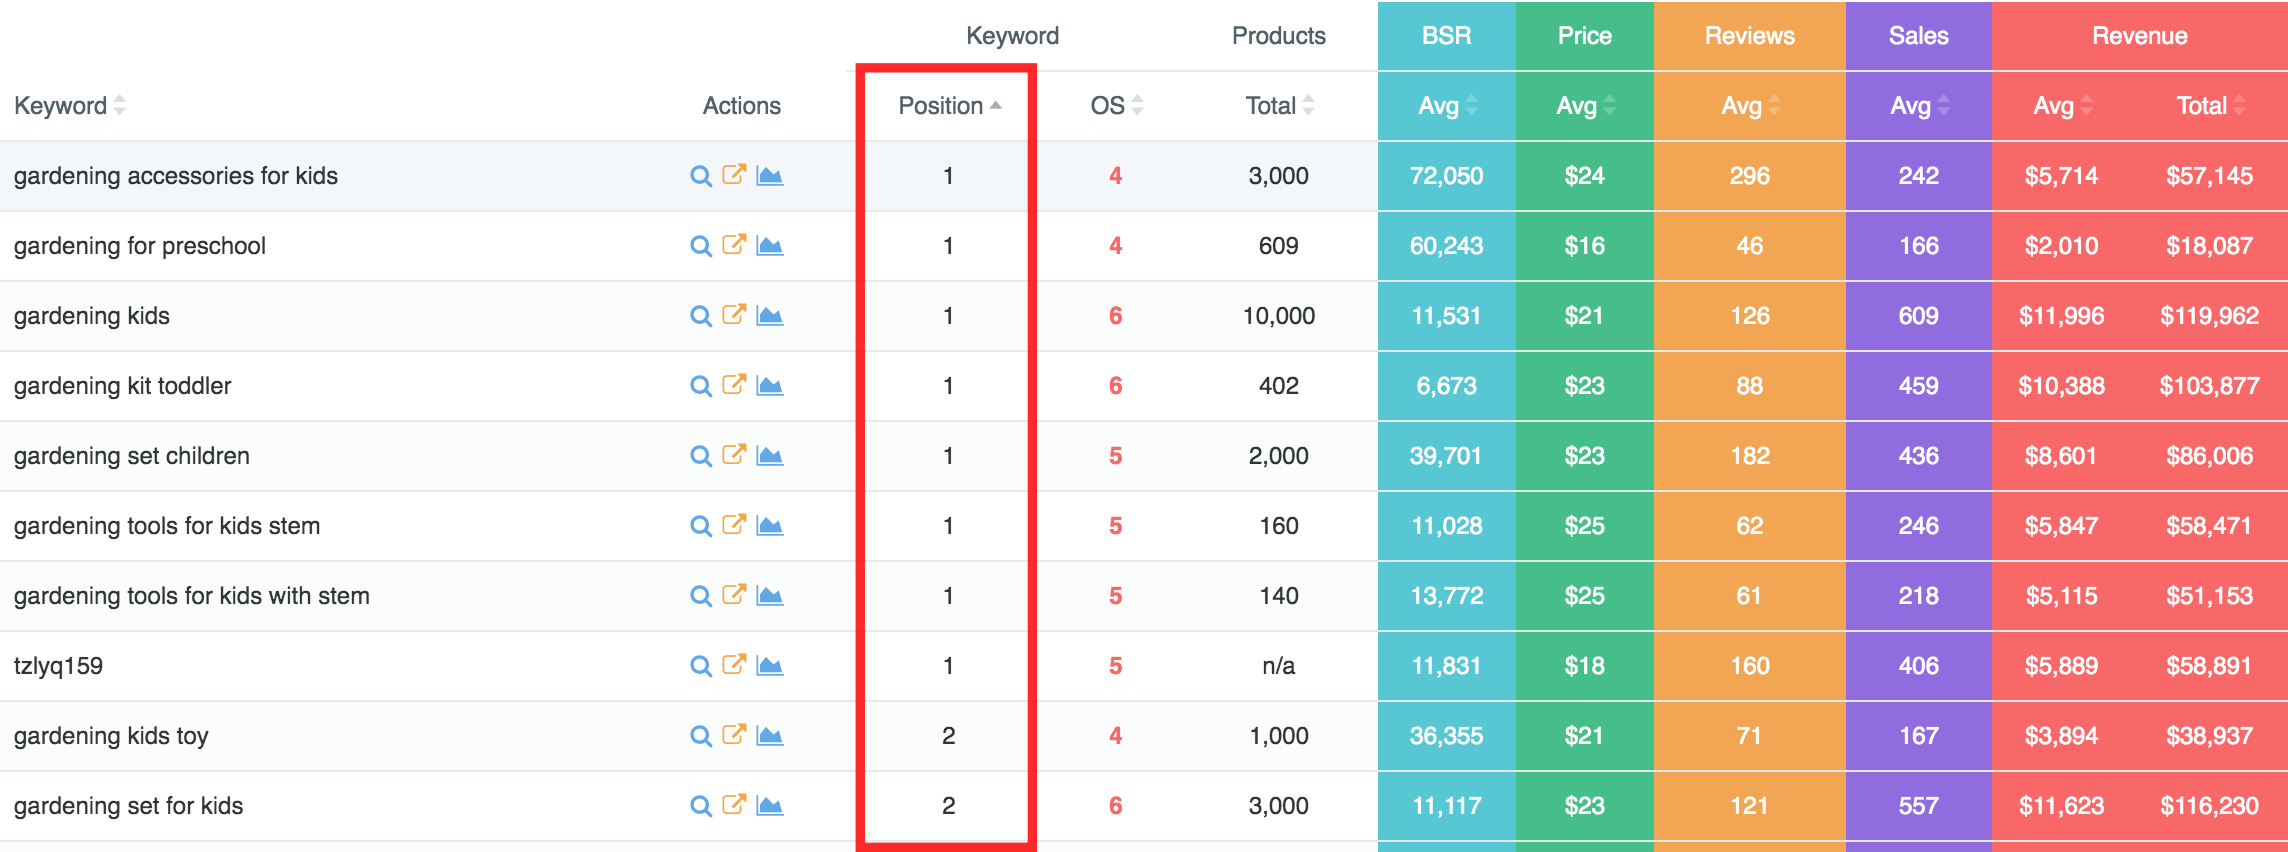Viewport: 2288px width, 852px height.
Task: External link icon for 'gardening tools for kids stem'
Action: point(734,524)
